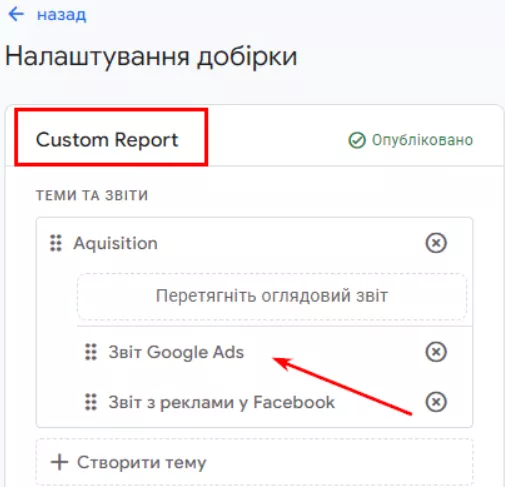
Task: Select the Aquisition topic name
Action: tap(115, 243)
